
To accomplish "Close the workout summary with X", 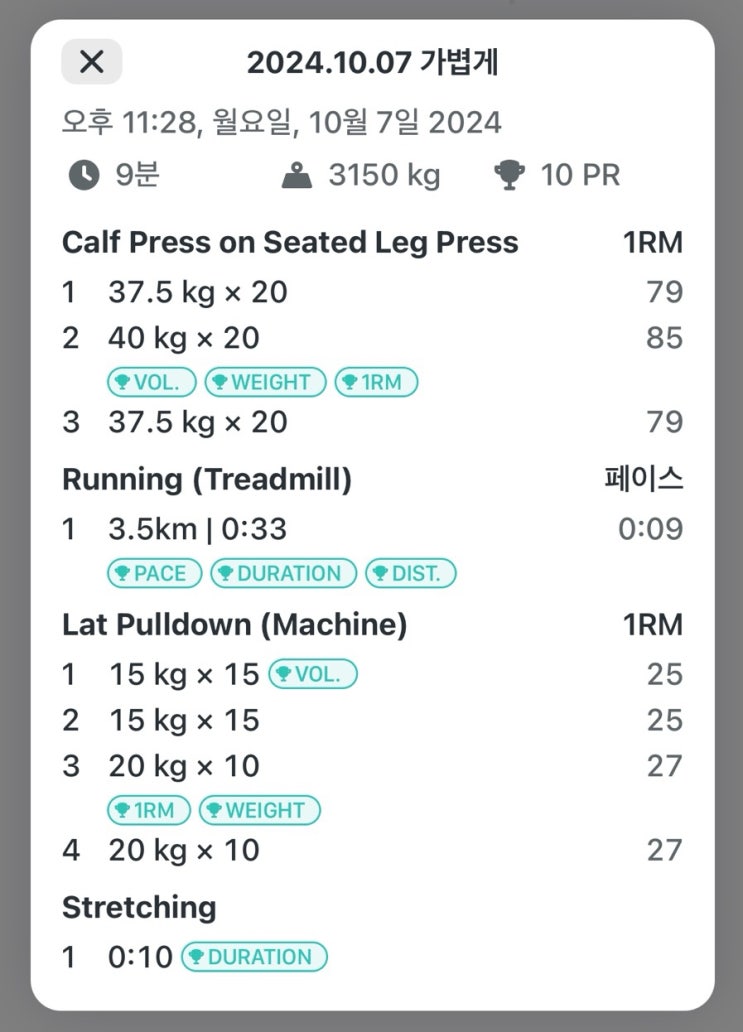I will point(91,62).
